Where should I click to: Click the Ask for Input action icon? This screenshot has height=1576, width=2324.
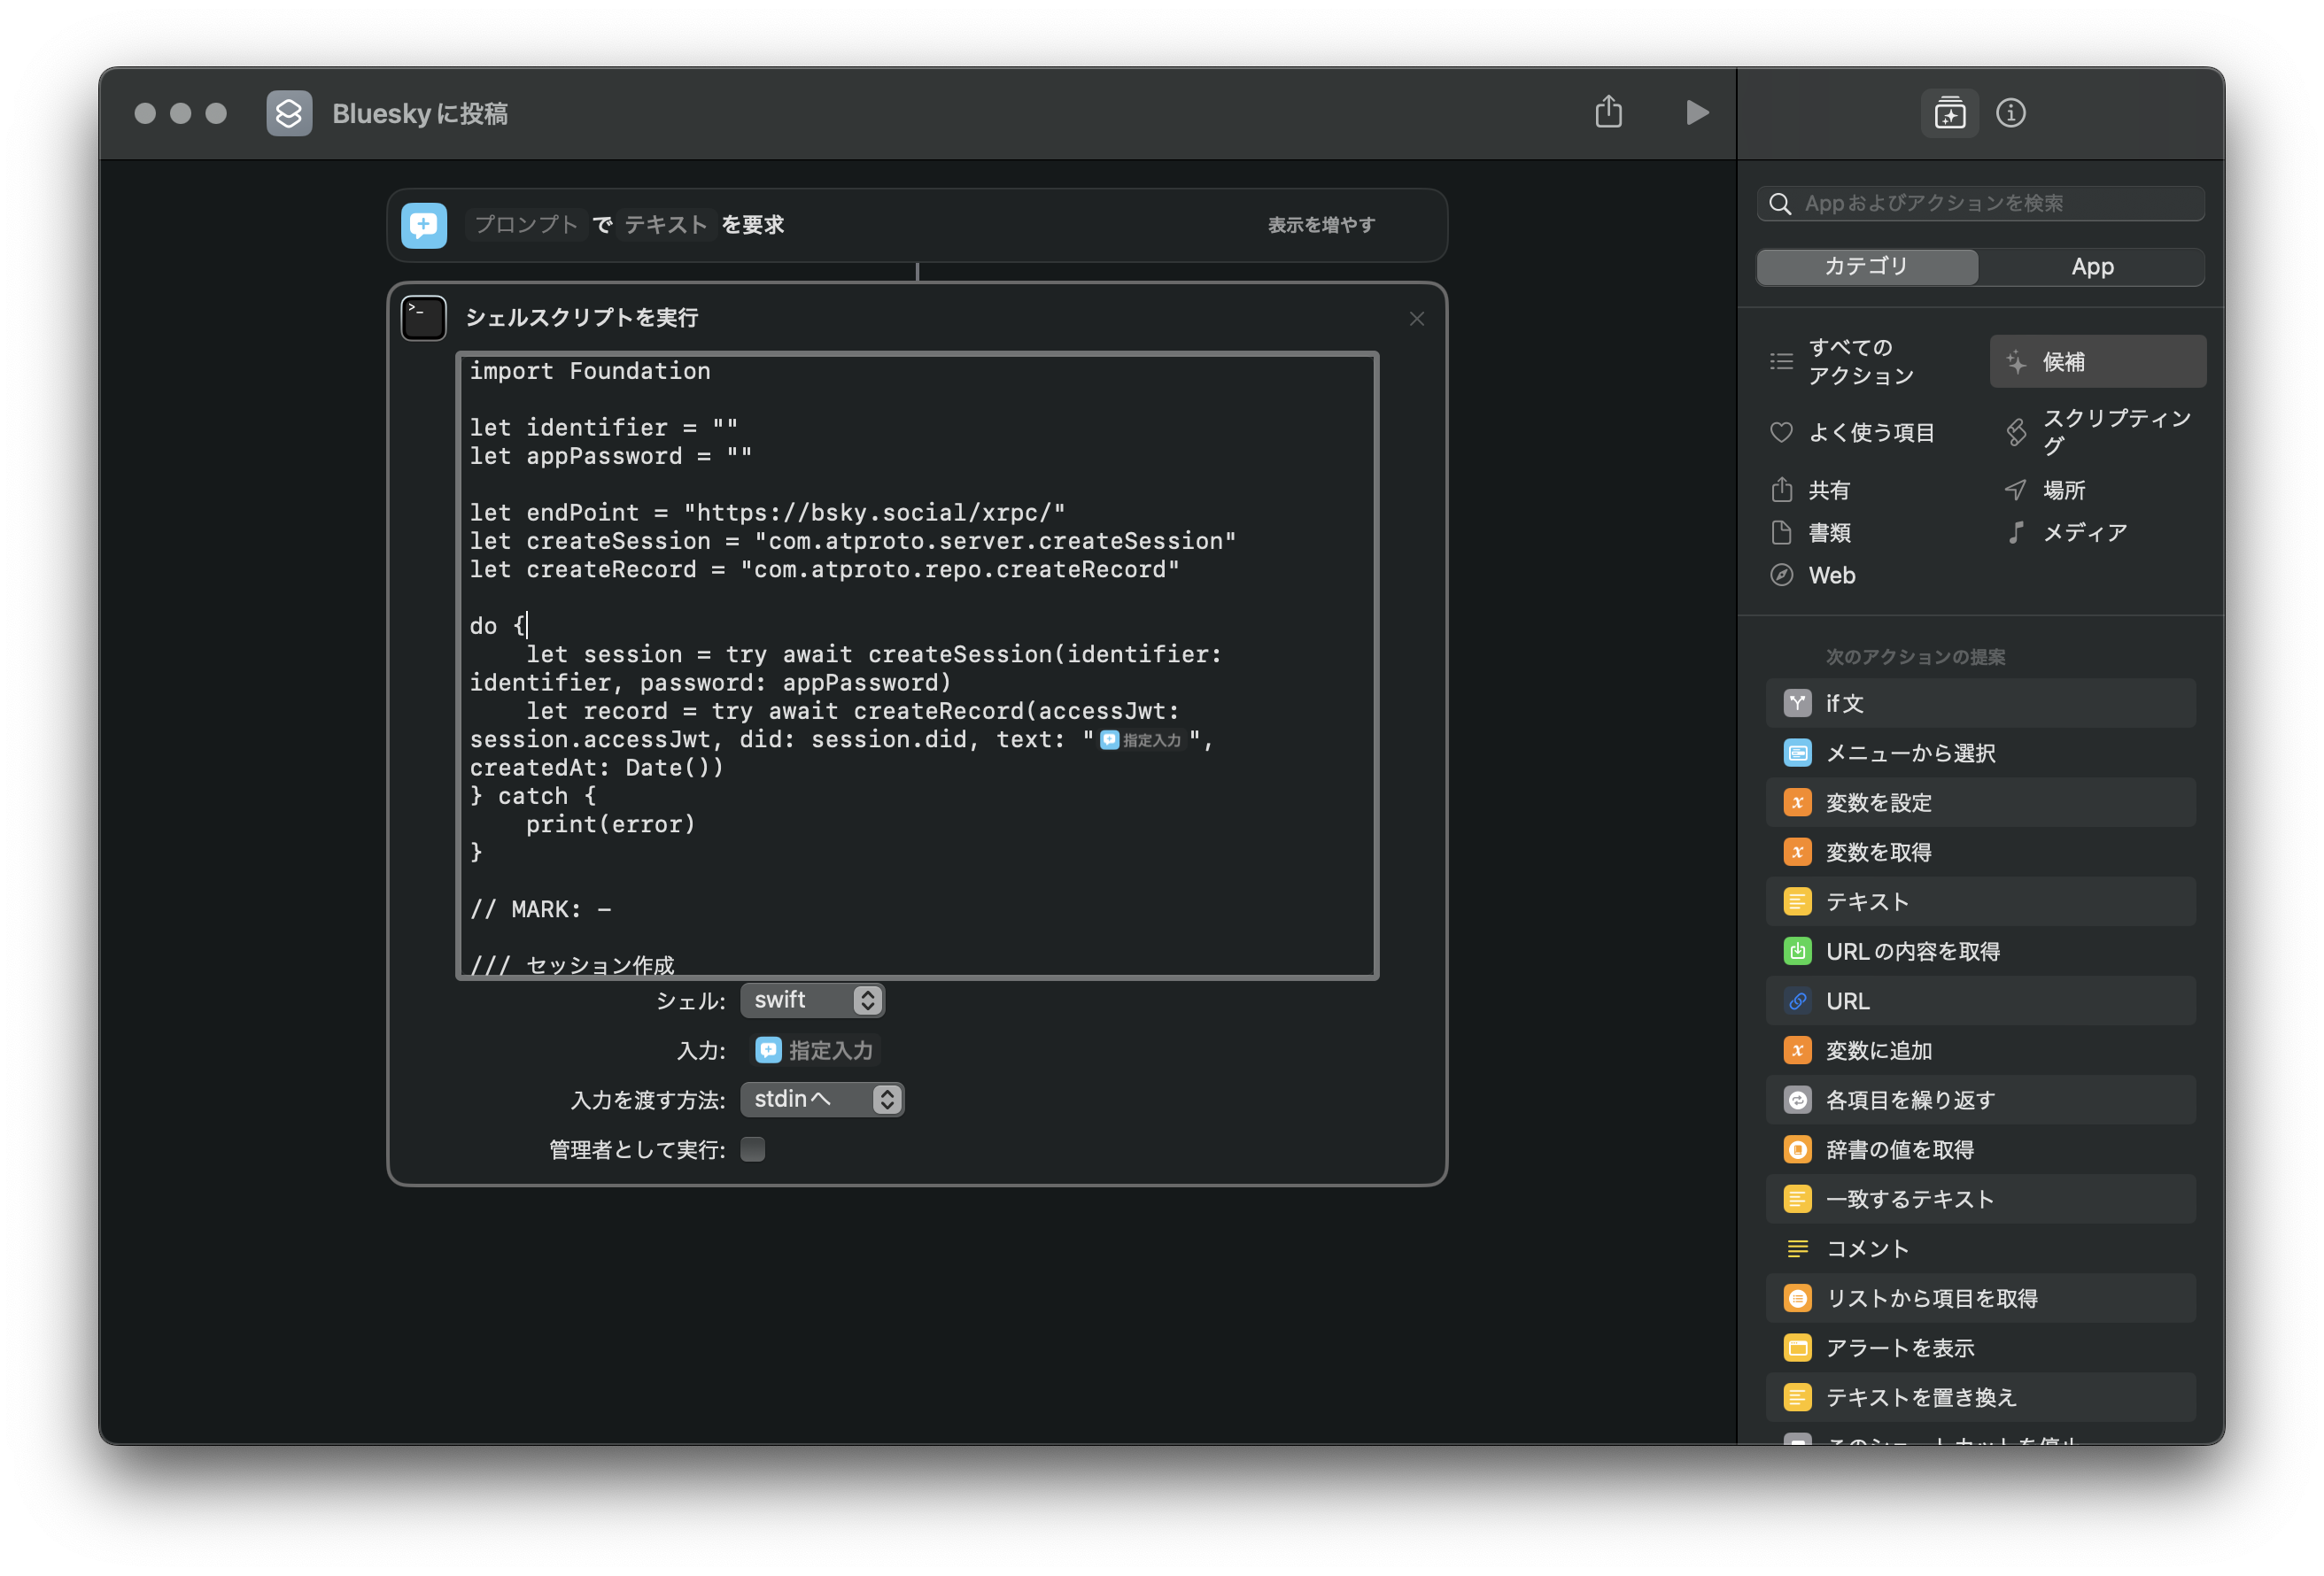423,225
